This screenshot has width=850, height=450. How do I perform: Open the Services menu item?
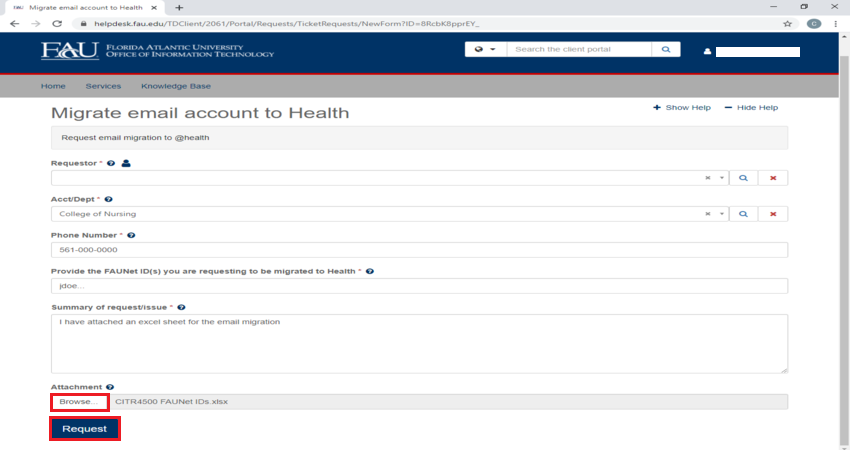pyautogui.click(x=103, y=86)
